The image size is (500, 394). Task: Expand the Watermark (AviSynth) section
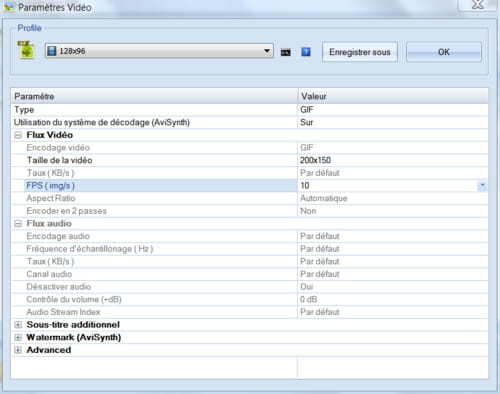click(x=18, y=337)
